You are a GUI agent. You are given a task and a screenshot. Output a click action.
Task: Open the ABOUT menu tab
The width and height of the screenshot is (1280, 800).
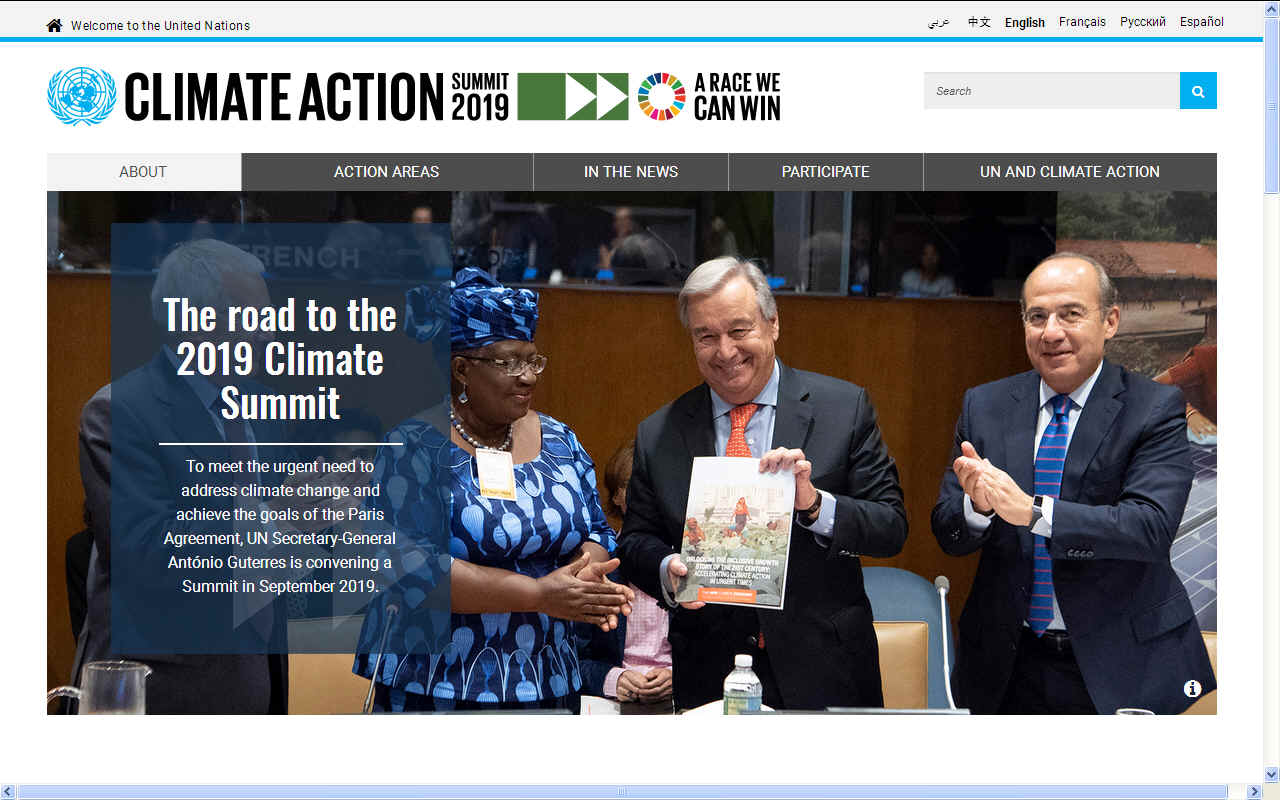[144, 172]
